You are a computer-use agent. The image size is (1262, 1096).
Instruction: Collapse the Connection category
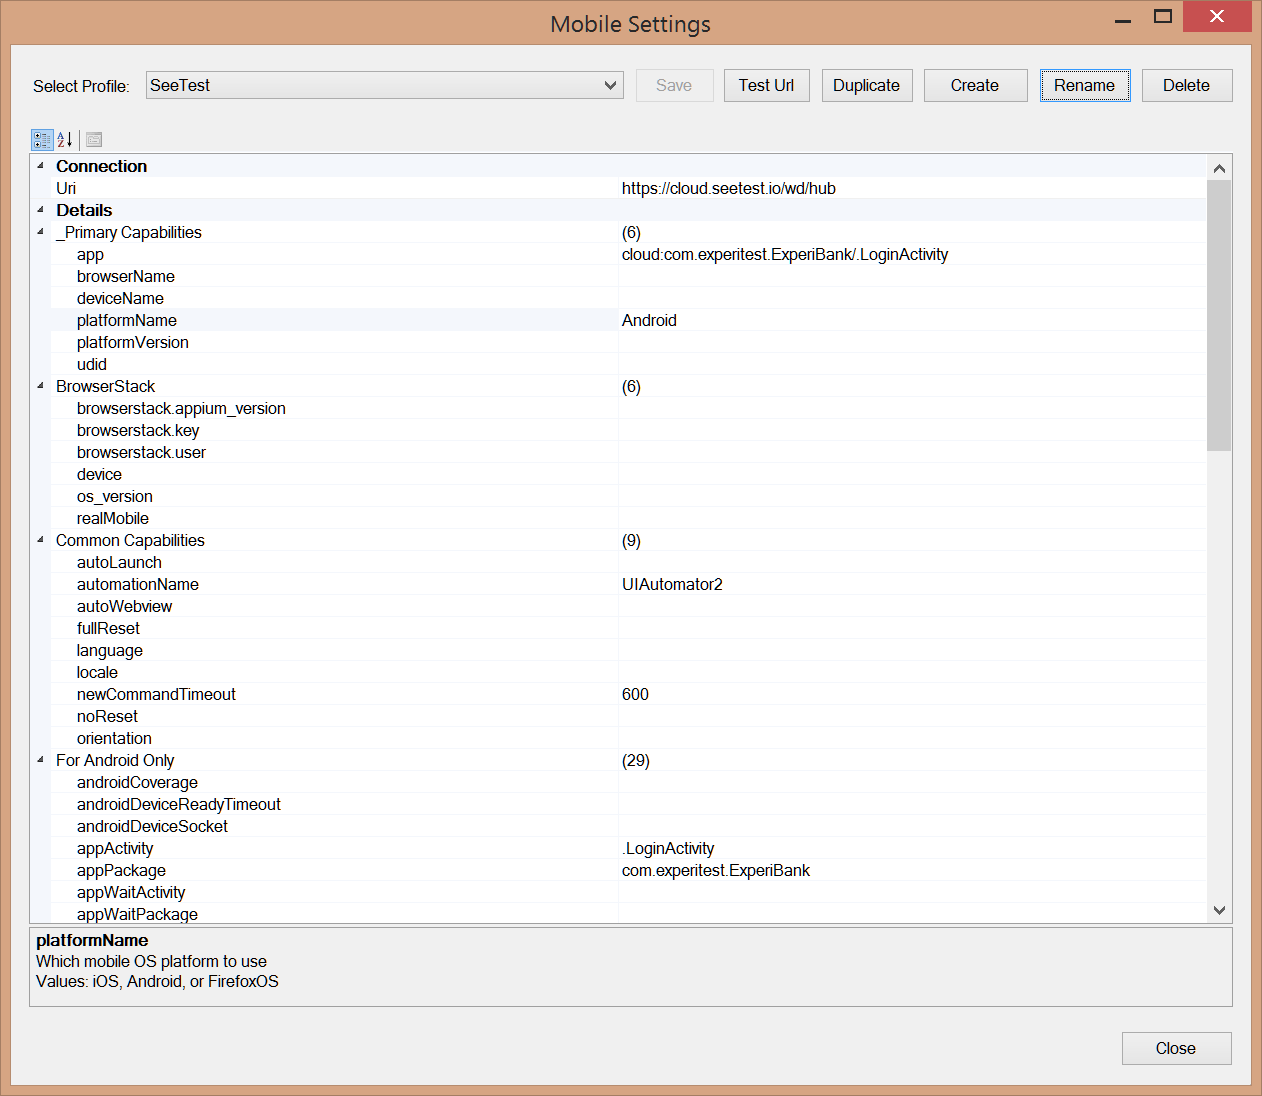coord(41,166)
